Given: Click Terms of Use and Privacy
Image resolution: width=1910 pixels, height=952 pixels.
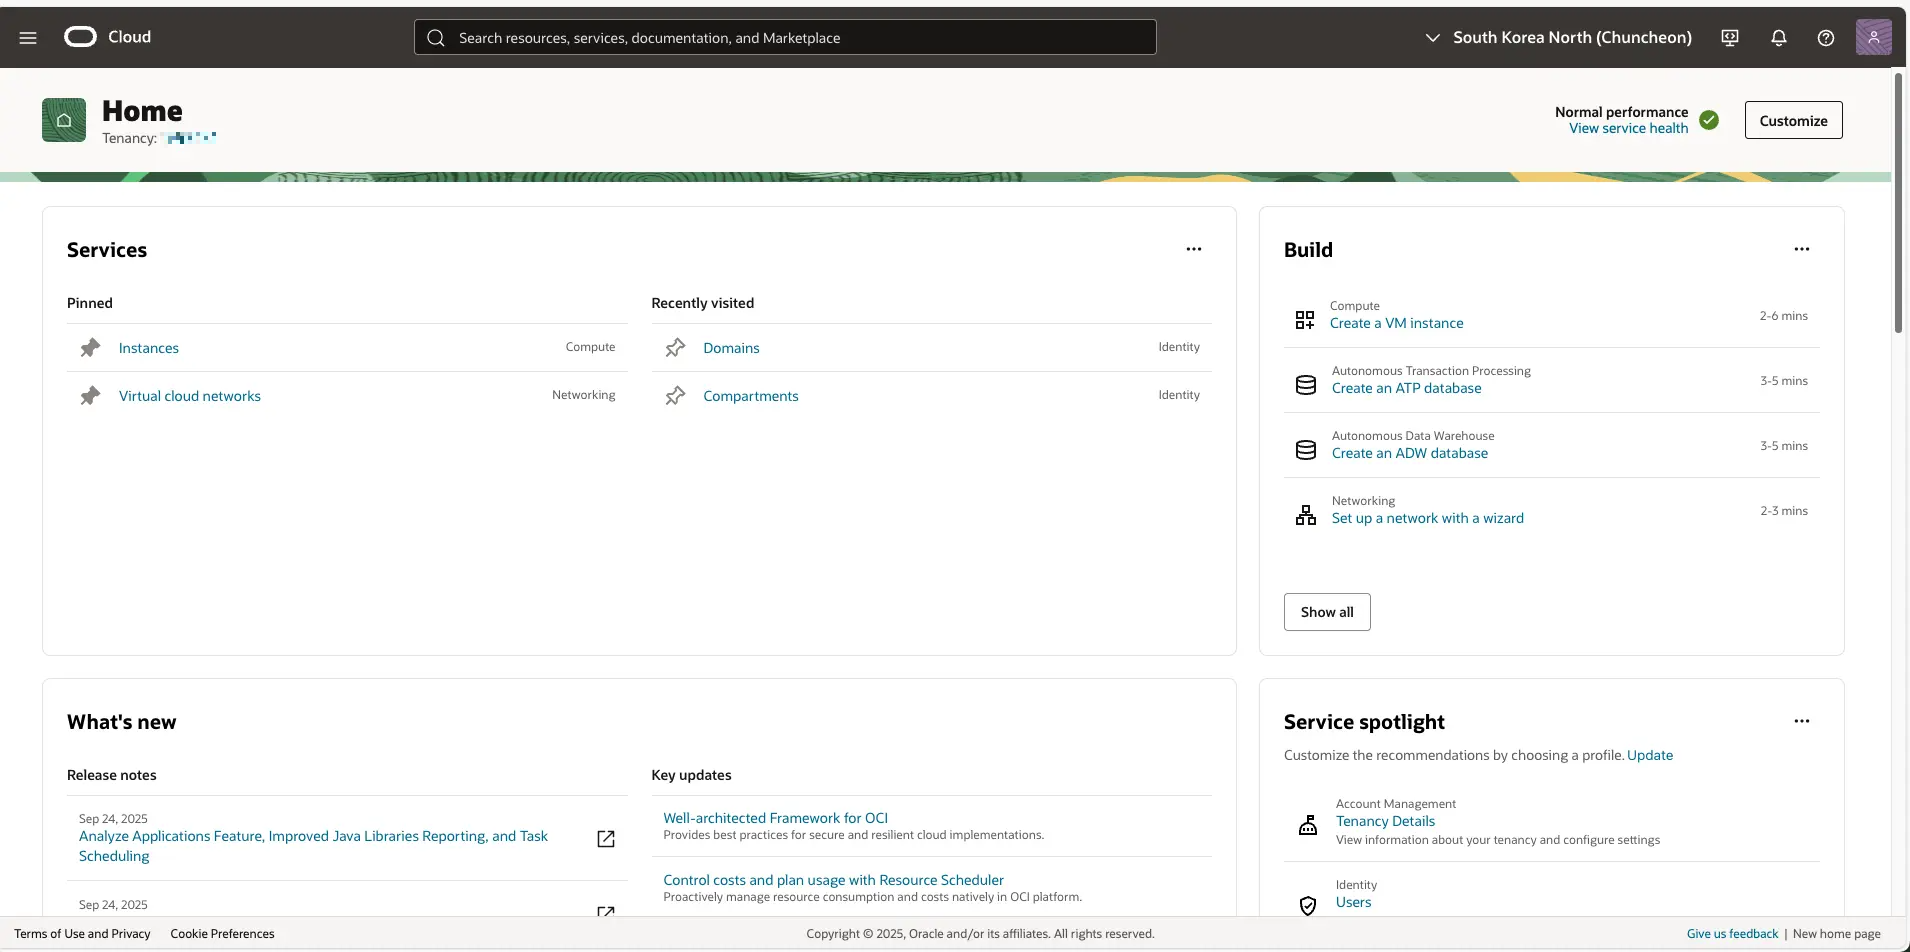Looking at the screenshot, I should click(82, 934).
